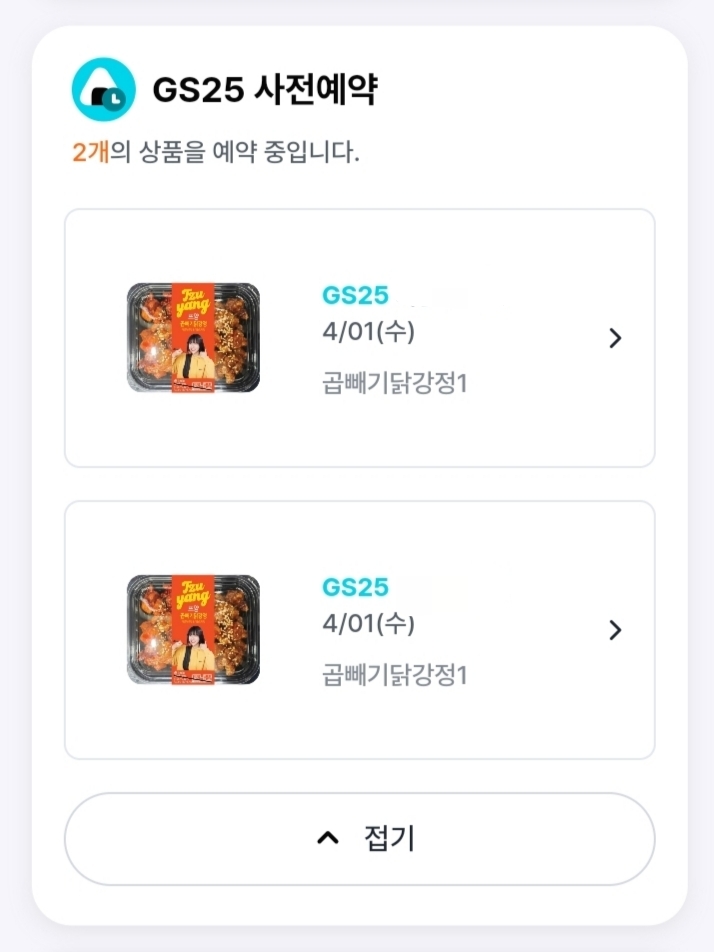Select the 4/01(수) date in second card
The width and height of the screenshot is (714, 952).
pyautogui.click(x=368, y=624)
